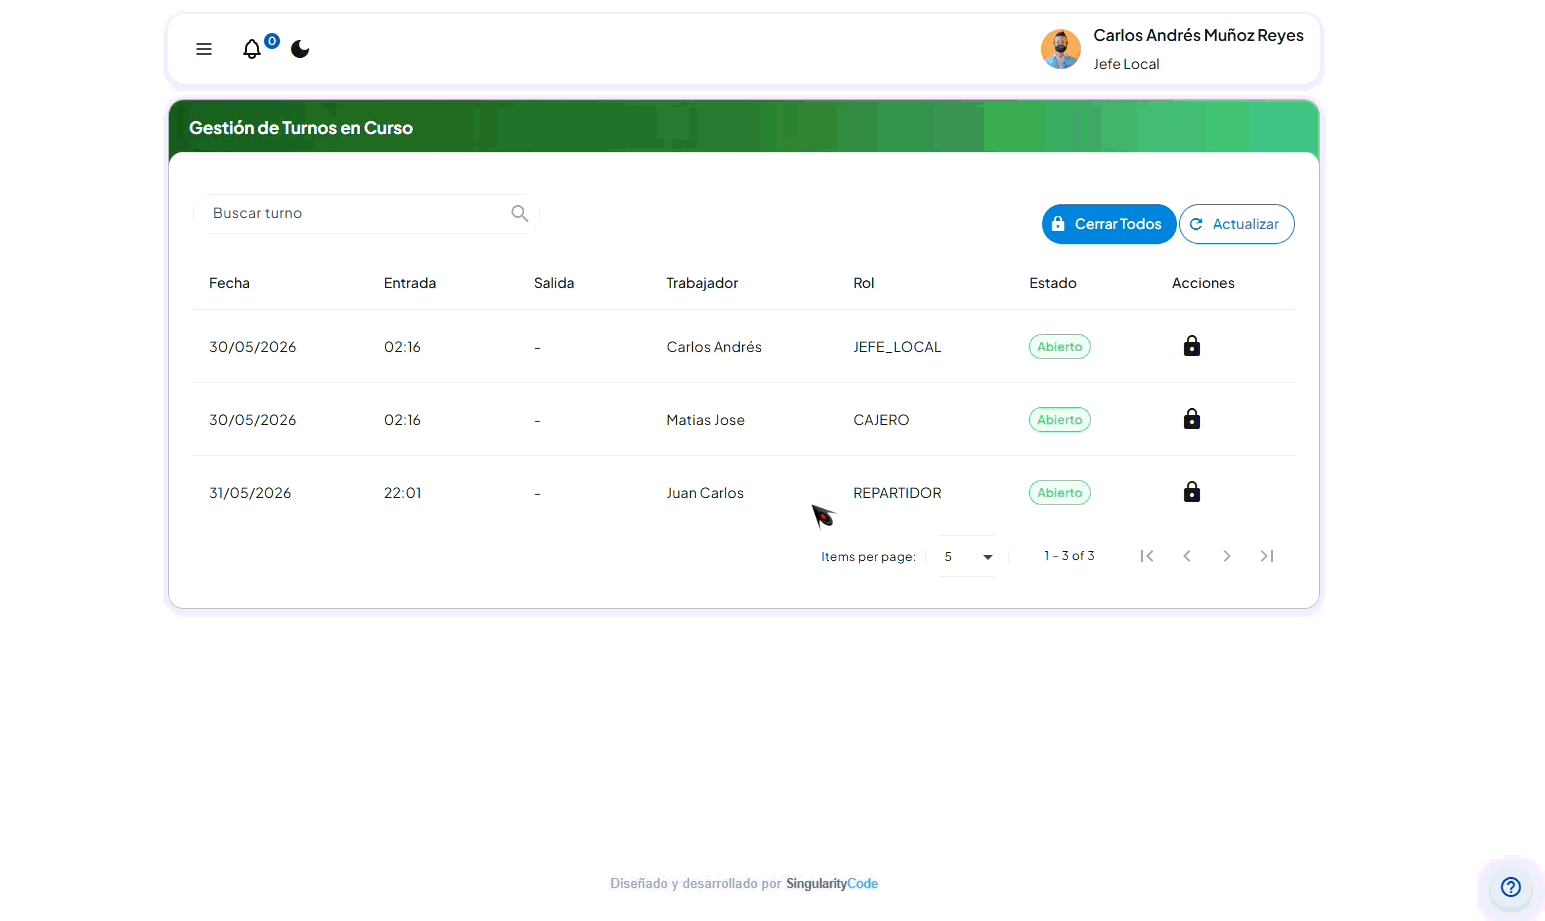
Task: Click the 1 - 3 of 3 range label
Action: pyautogui.click(x=1069, y=556)
